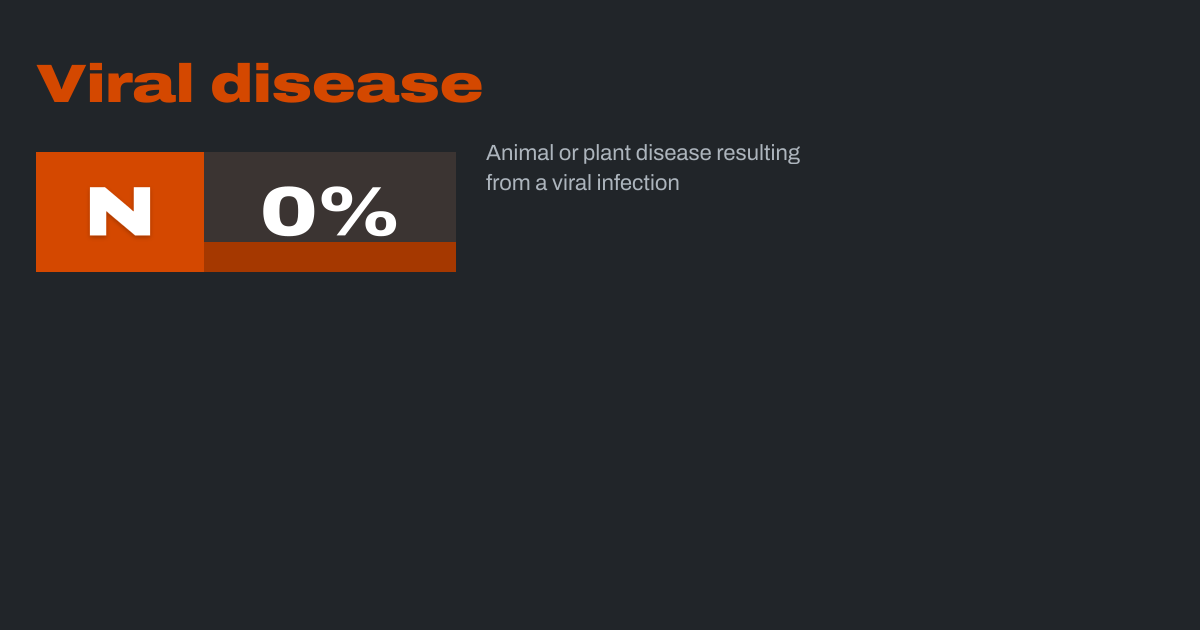This screenshot has width=1200, height=630.
Task: Open the Viral disease heading
Action: point(259,84)
